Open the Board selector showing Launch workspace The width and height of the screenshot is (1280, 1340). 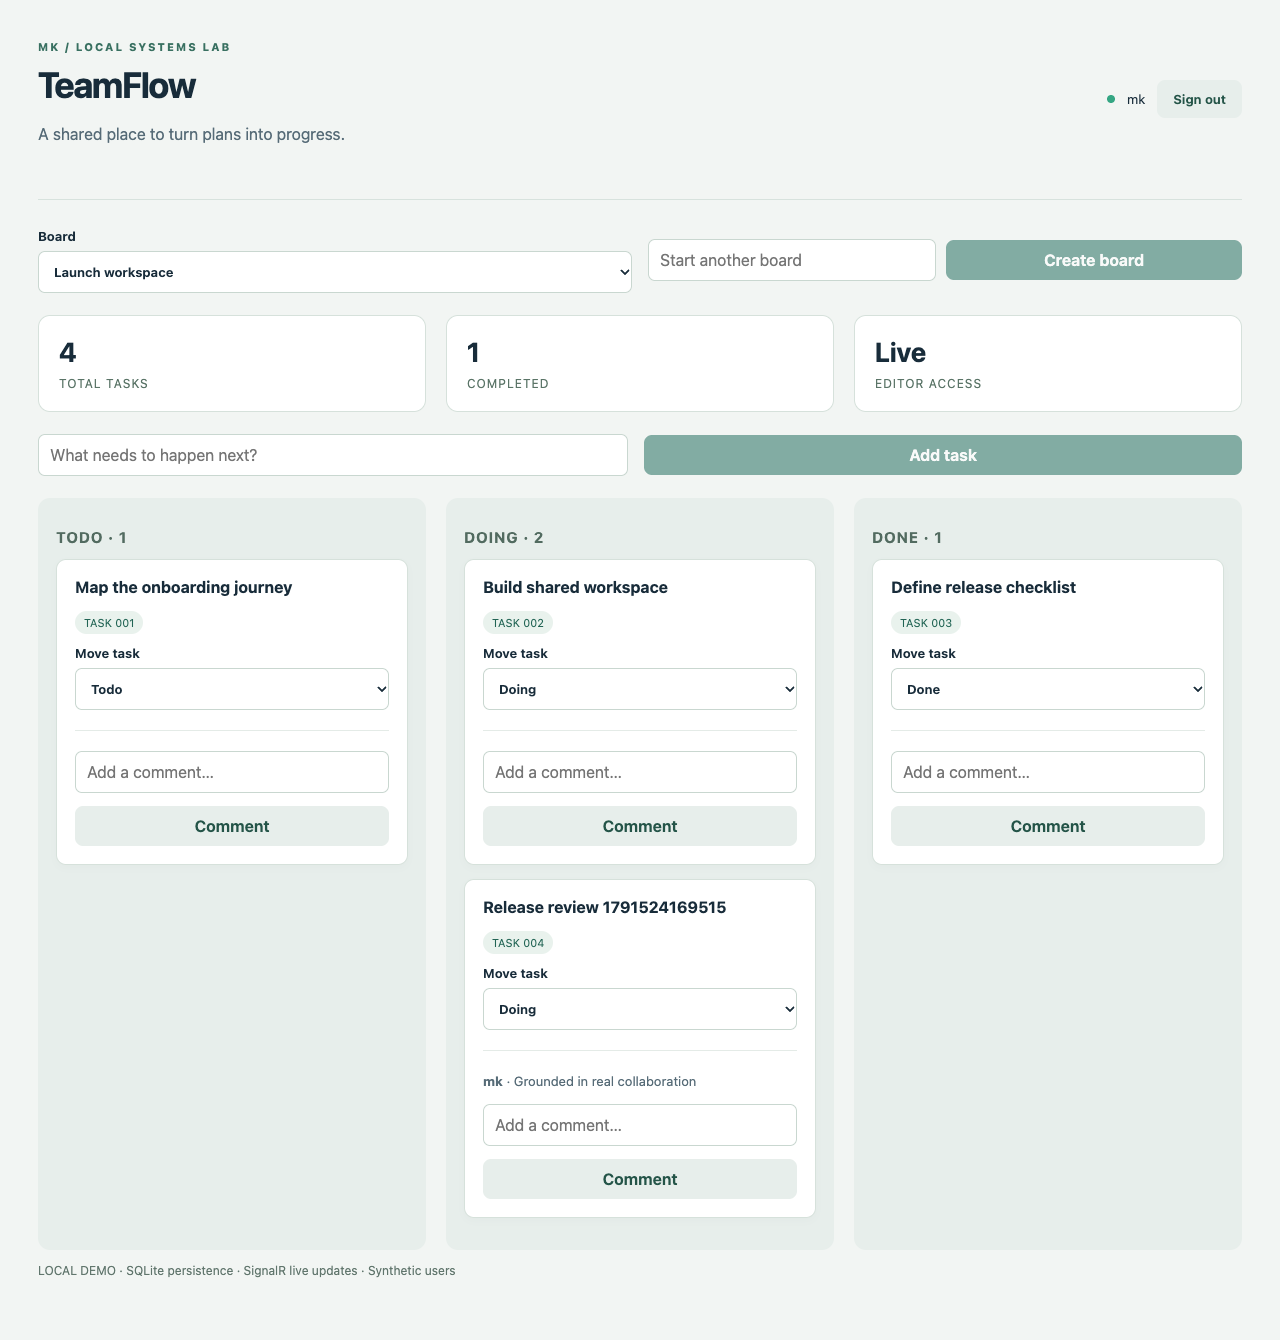point(335,272)
